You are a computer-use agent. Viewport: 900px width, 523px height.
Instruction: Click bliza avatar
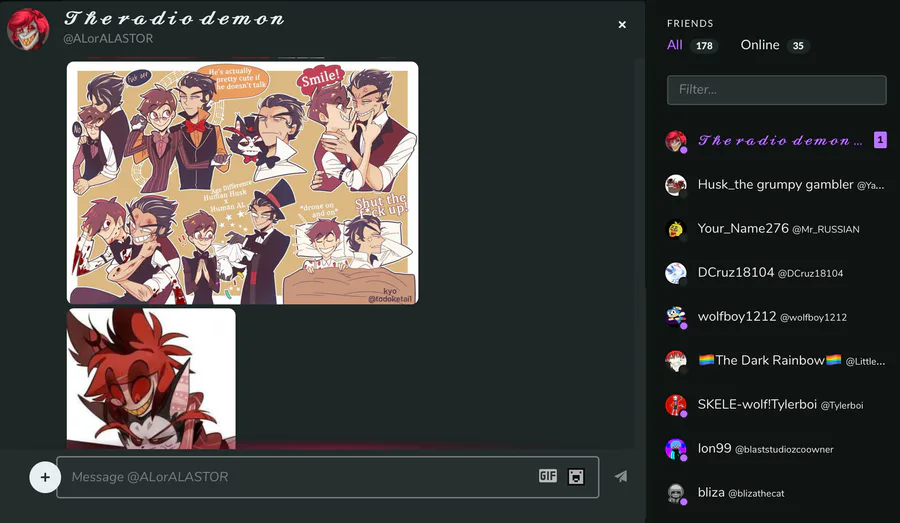[676, 493]
